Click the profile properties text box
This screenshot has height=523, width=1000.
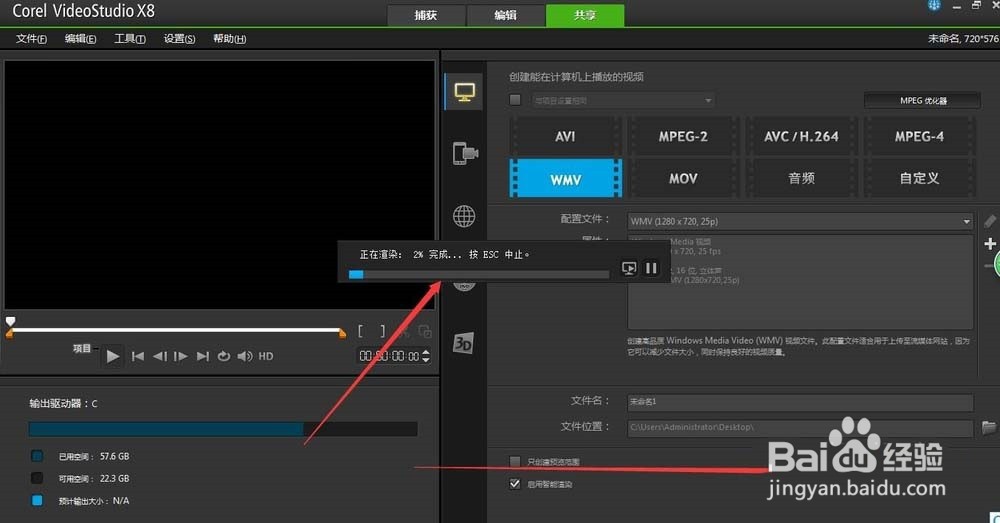[x=800, y=282]
